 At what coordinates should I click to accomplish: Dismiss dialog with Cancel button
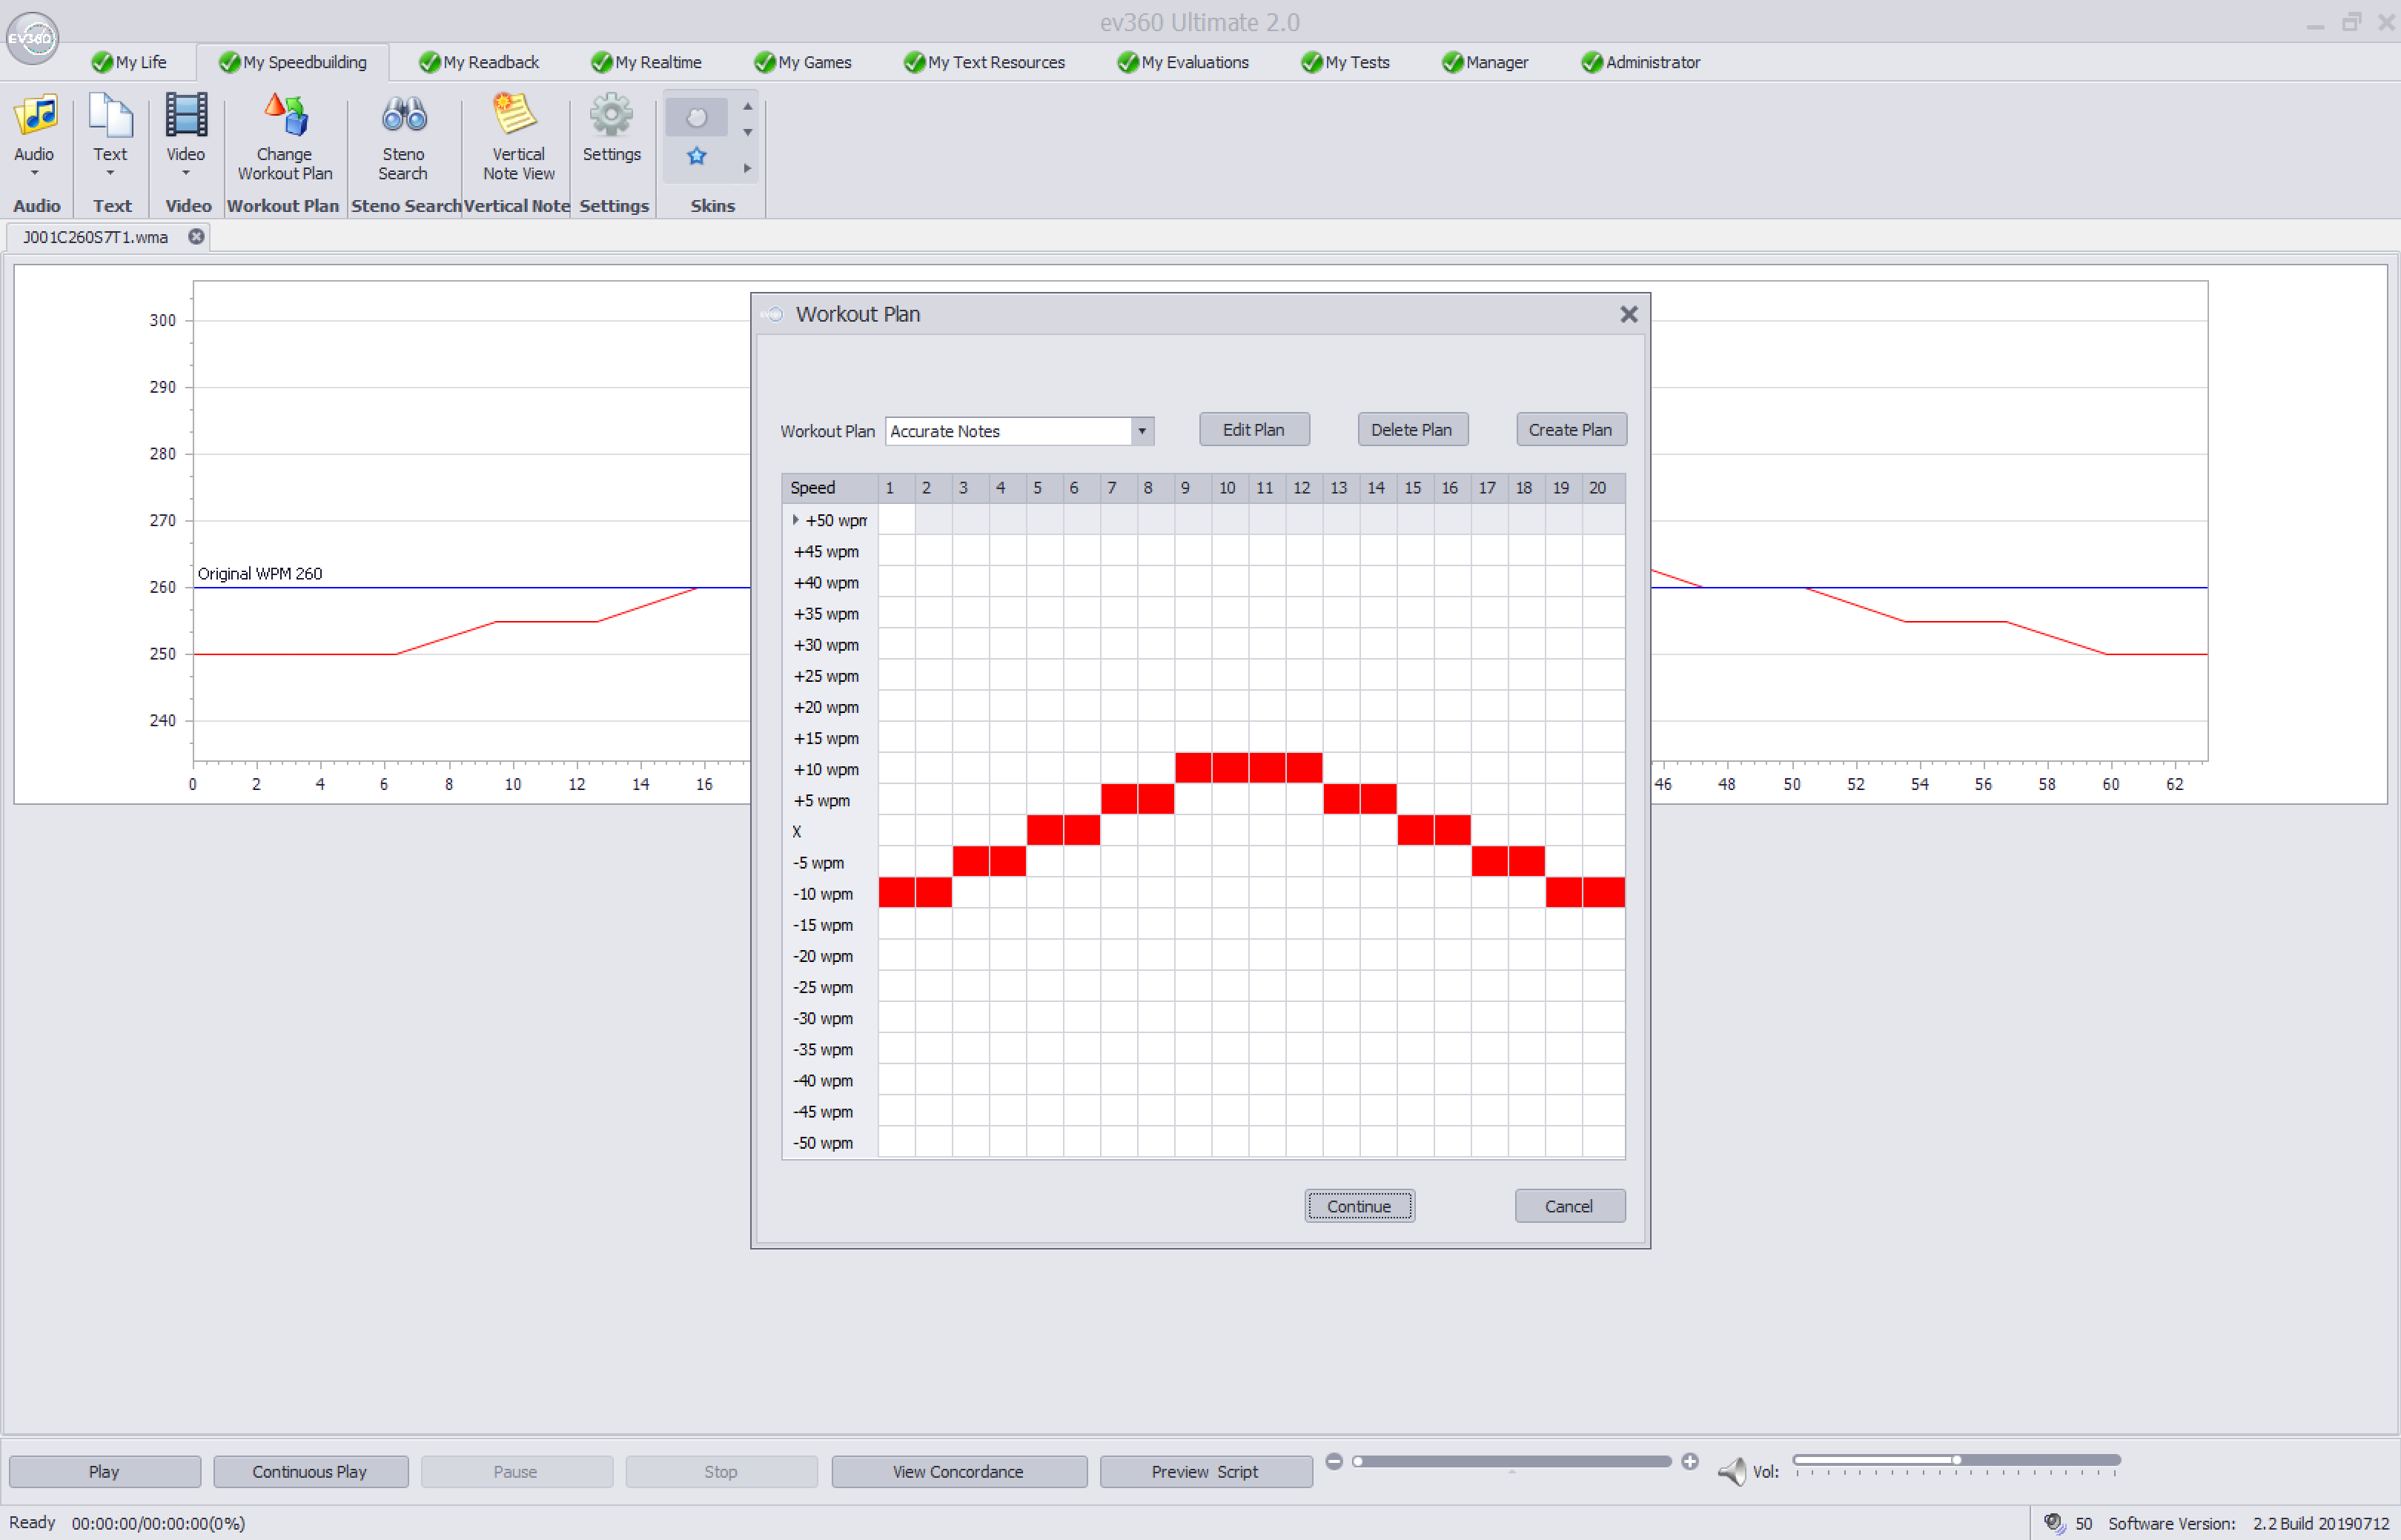pos(1570,1206)
